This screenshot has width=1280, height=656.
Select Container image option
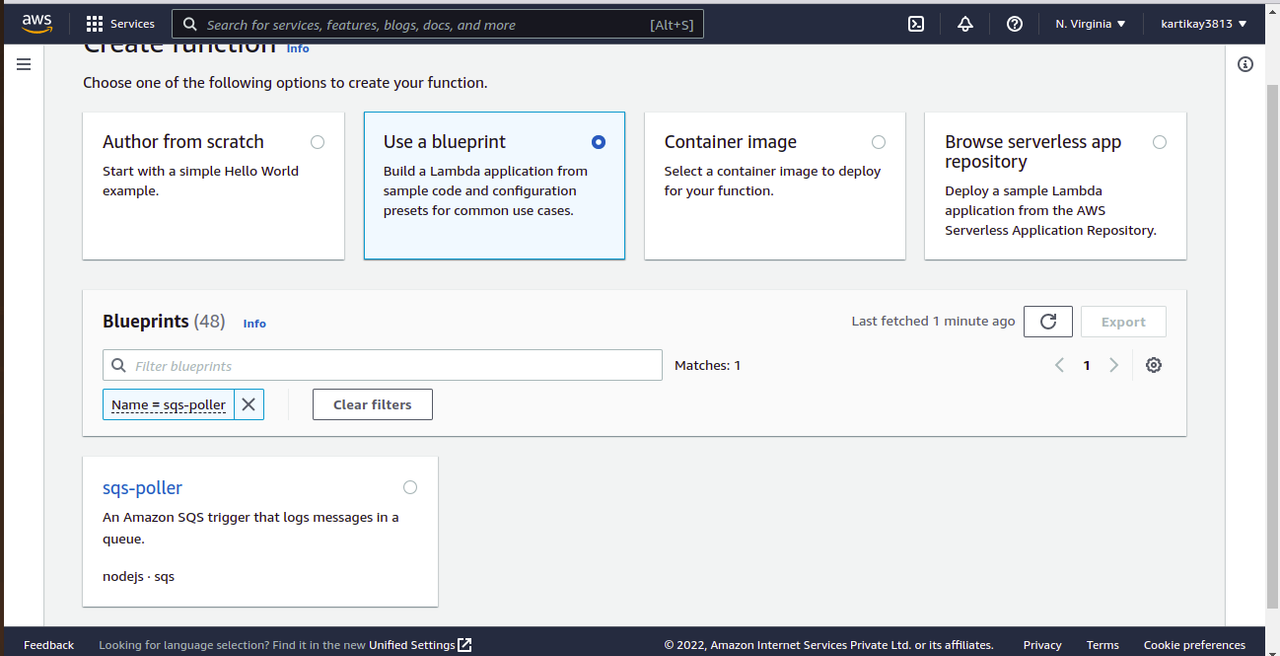(878, 142)
